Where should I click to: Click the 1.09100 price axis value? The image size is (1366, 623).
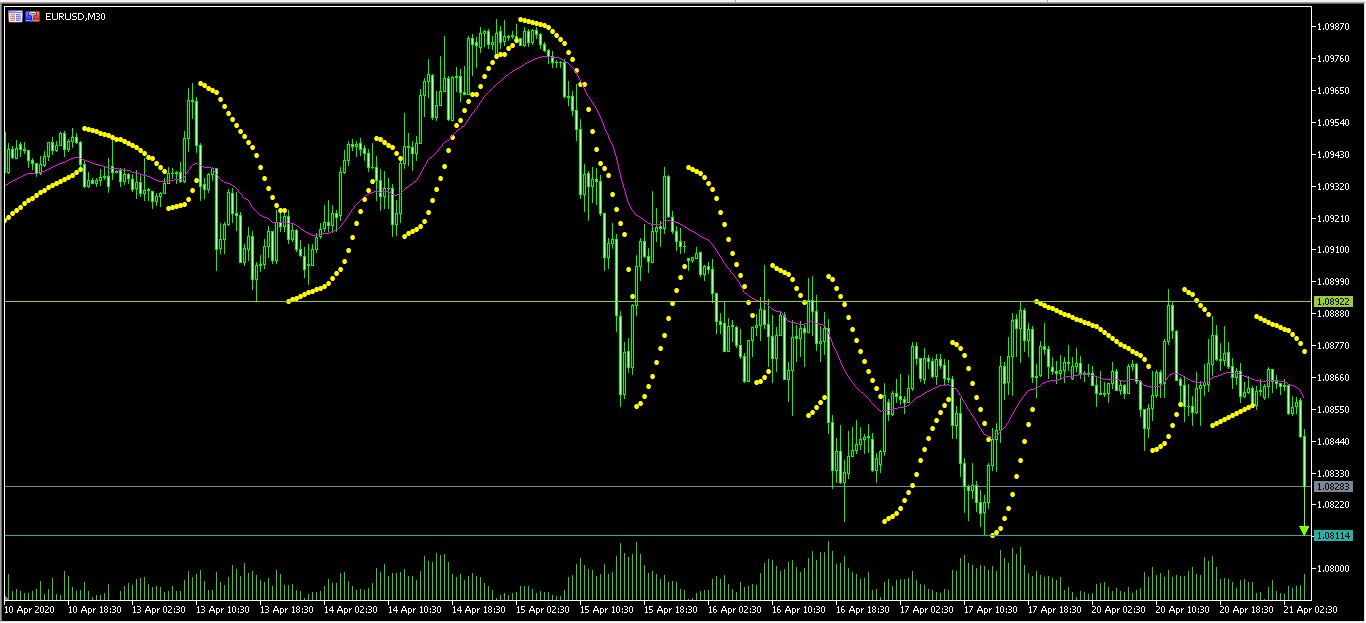pos(1334,250)
